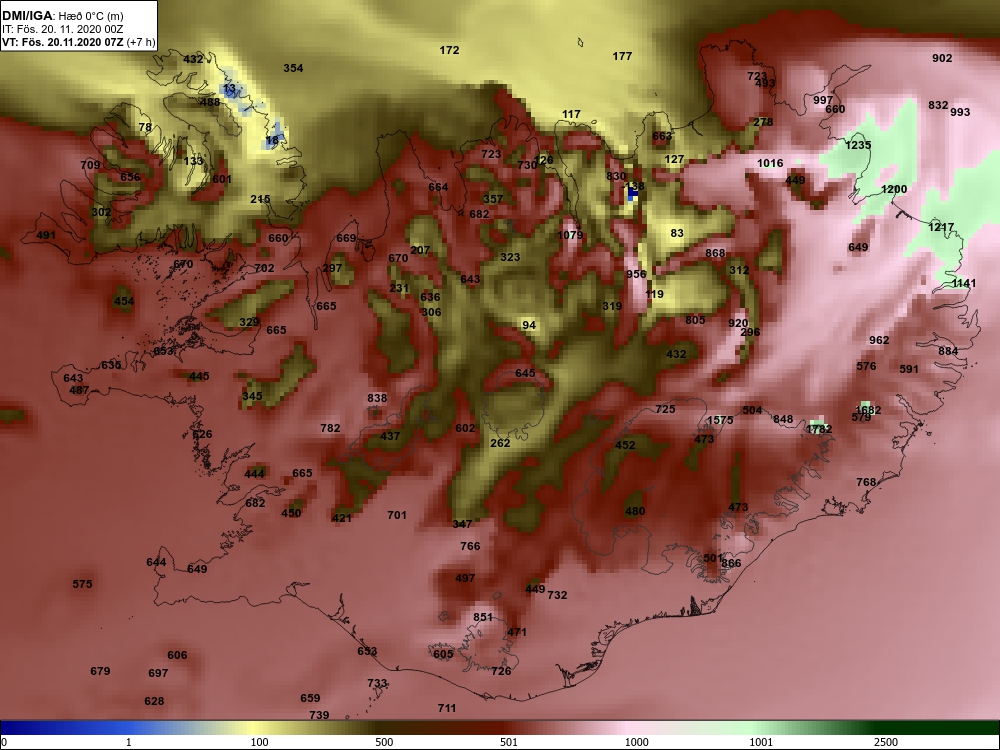
Task: Click the map value '172'
Action: pos(449,50)
